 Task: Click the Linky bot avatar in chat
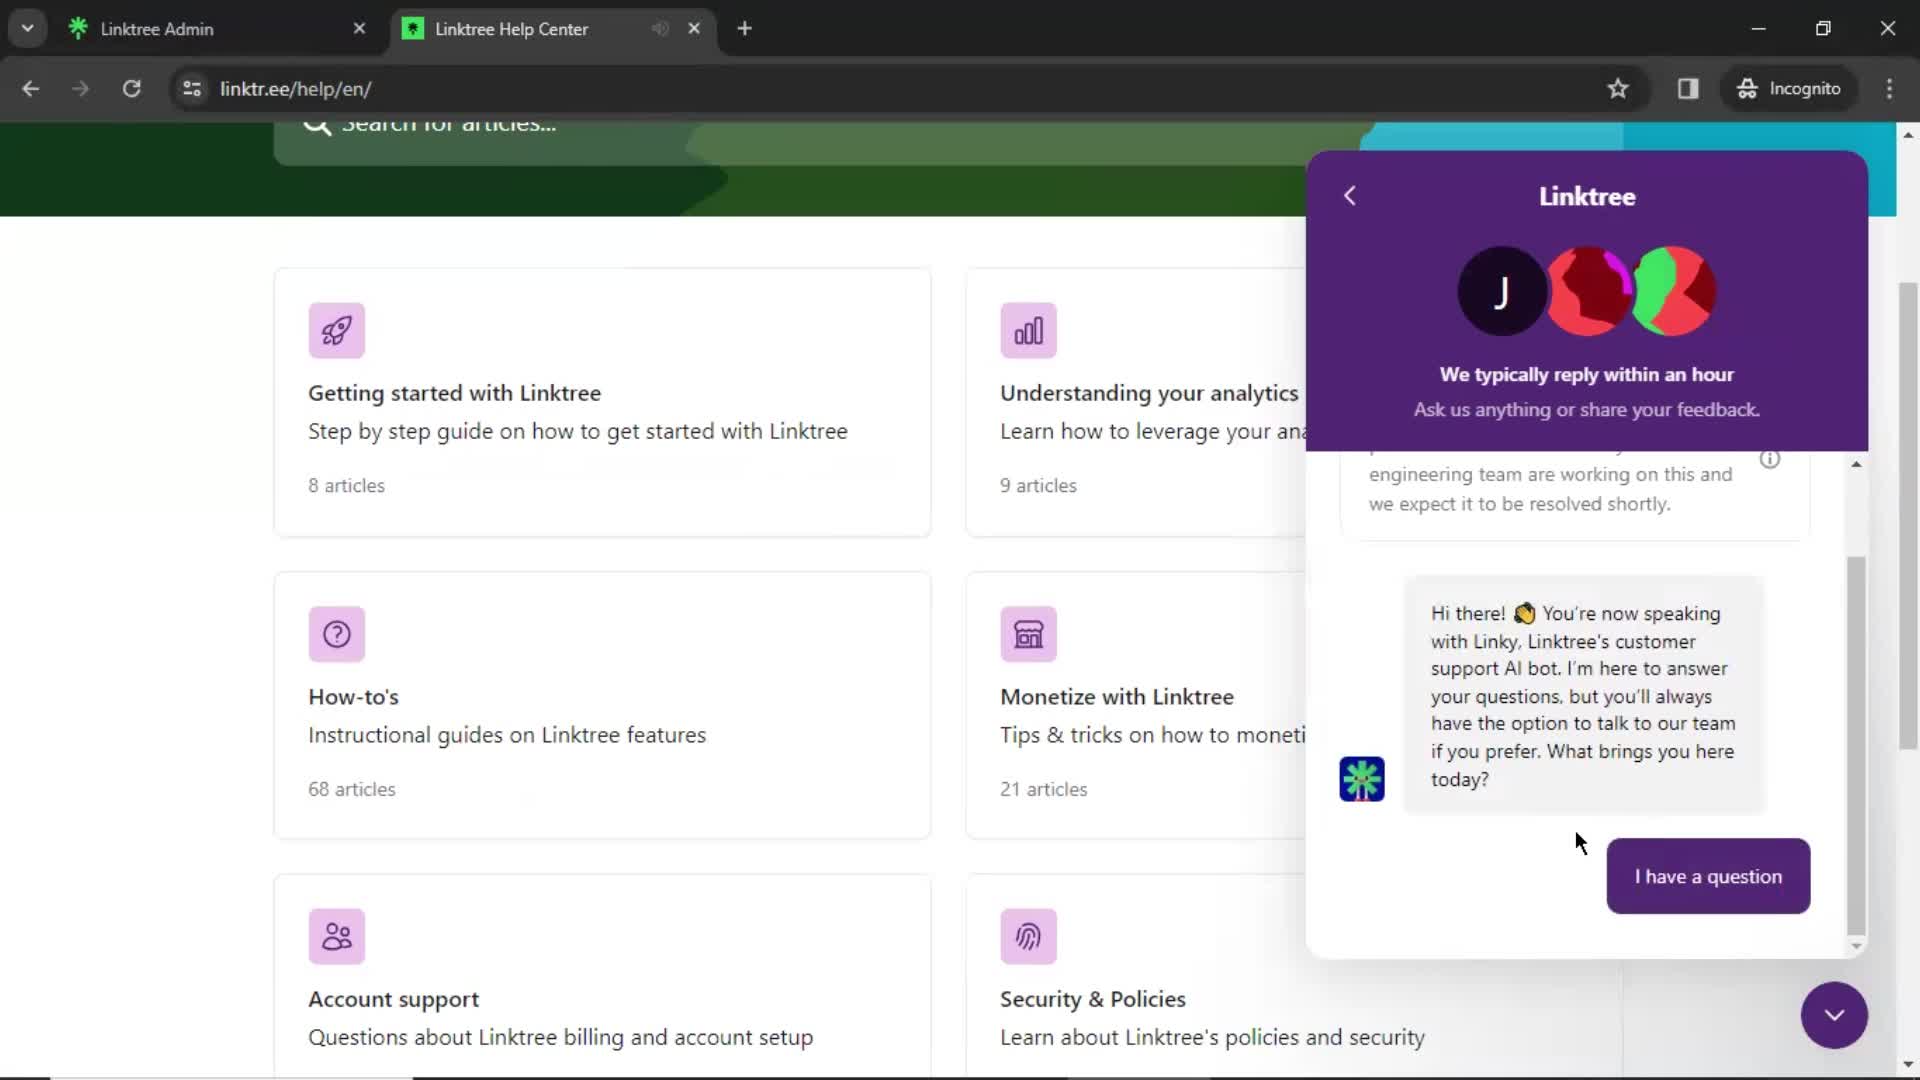(1361, 779)
